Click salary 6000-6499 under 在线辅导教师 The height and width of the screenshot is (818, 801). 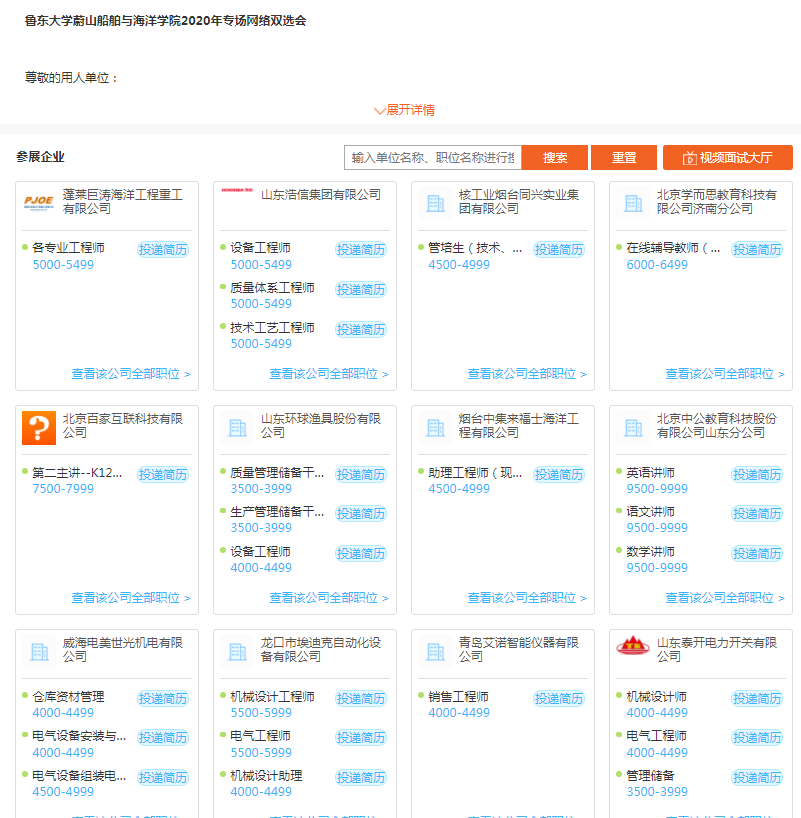tap(657, 265)
